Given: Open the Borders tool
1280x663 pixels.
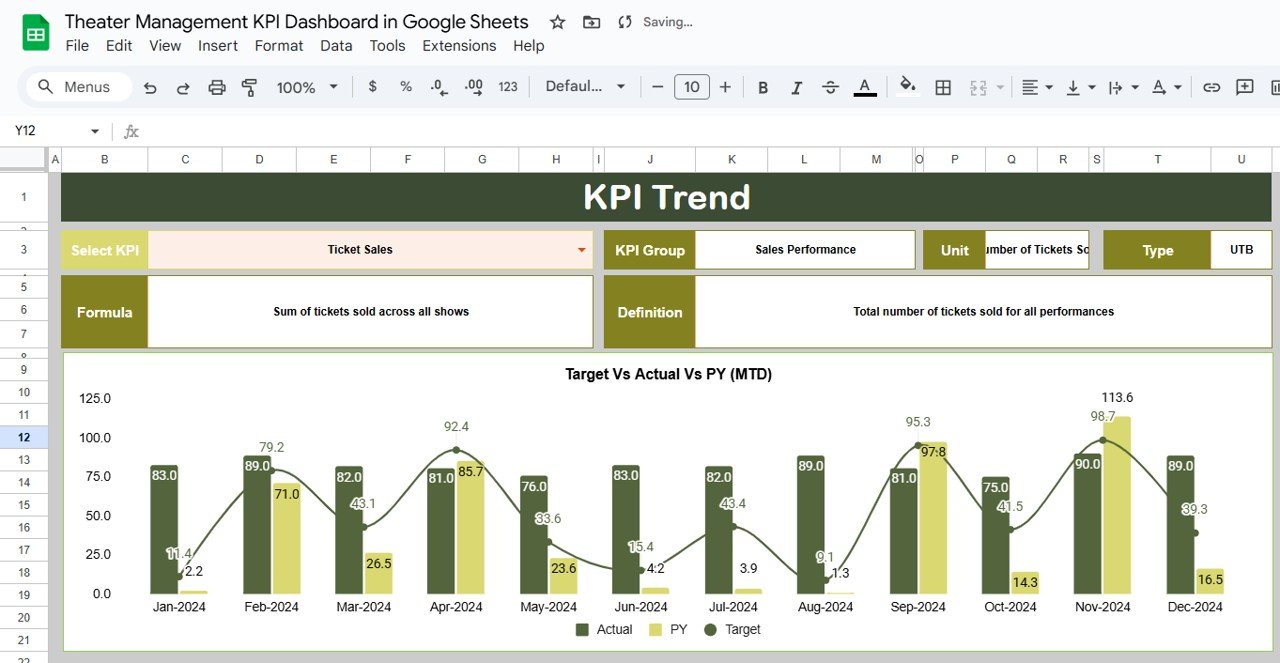Looking at the screenshot, I should pos(942,88).
